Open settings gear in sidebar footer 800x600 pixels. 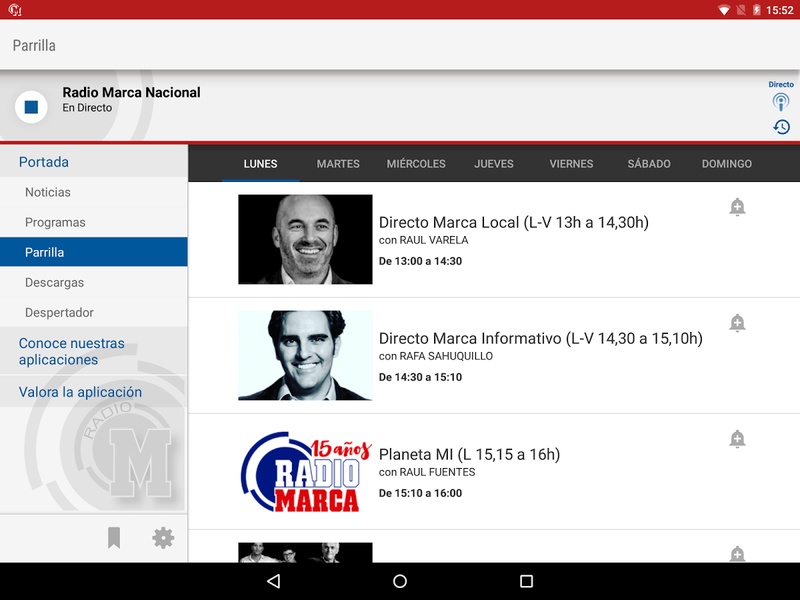[x=163, y=538]
